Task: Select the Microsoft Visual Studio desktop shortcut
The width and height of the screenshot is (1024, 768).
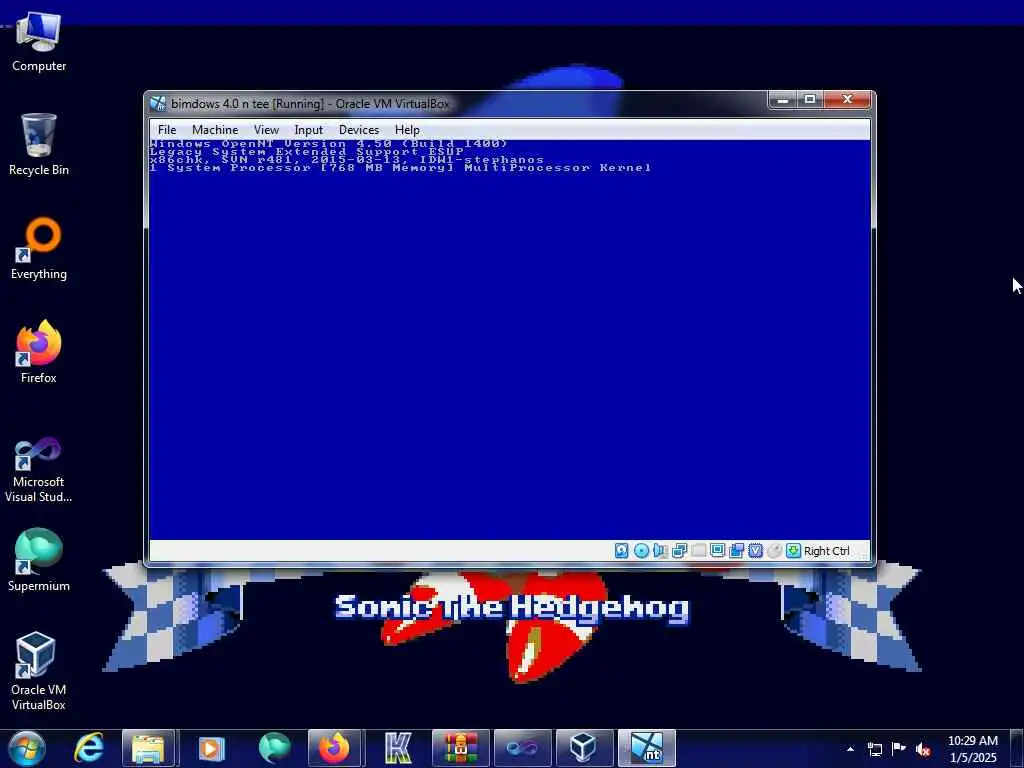Action: pyautogui.click(x=39, y=470)
